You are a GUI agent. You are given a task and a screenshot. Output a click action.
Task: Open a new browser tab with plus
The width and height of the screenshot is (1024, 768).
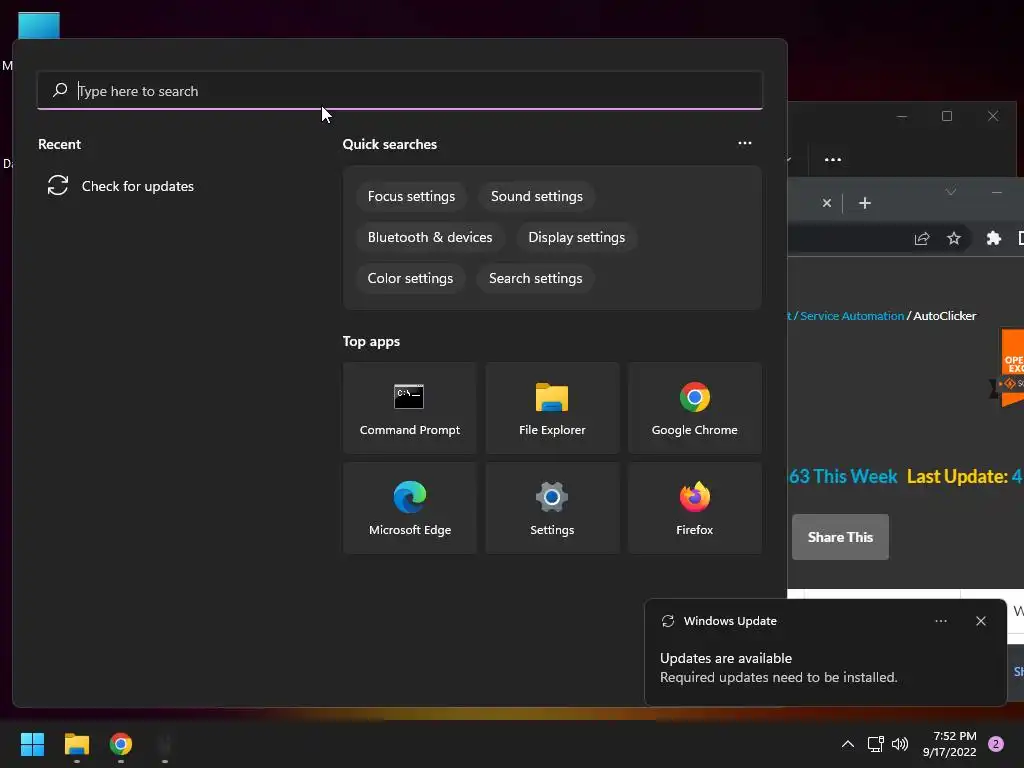[865, 203]
